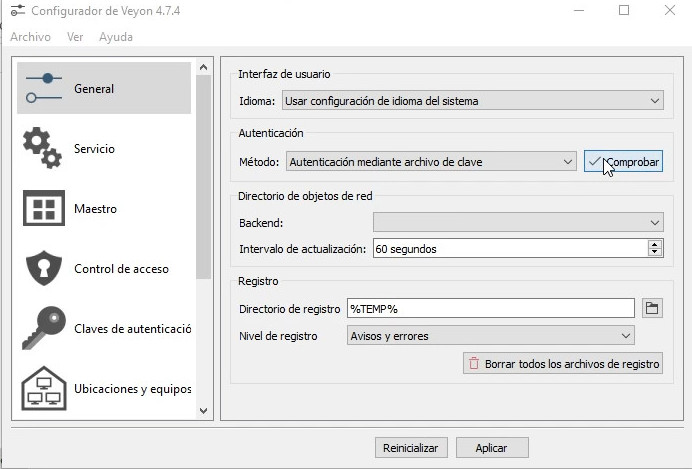This screenshot has width=692, height=469.
Task: Increase the update interval with up arrow
Action: [x=655, y=244]
